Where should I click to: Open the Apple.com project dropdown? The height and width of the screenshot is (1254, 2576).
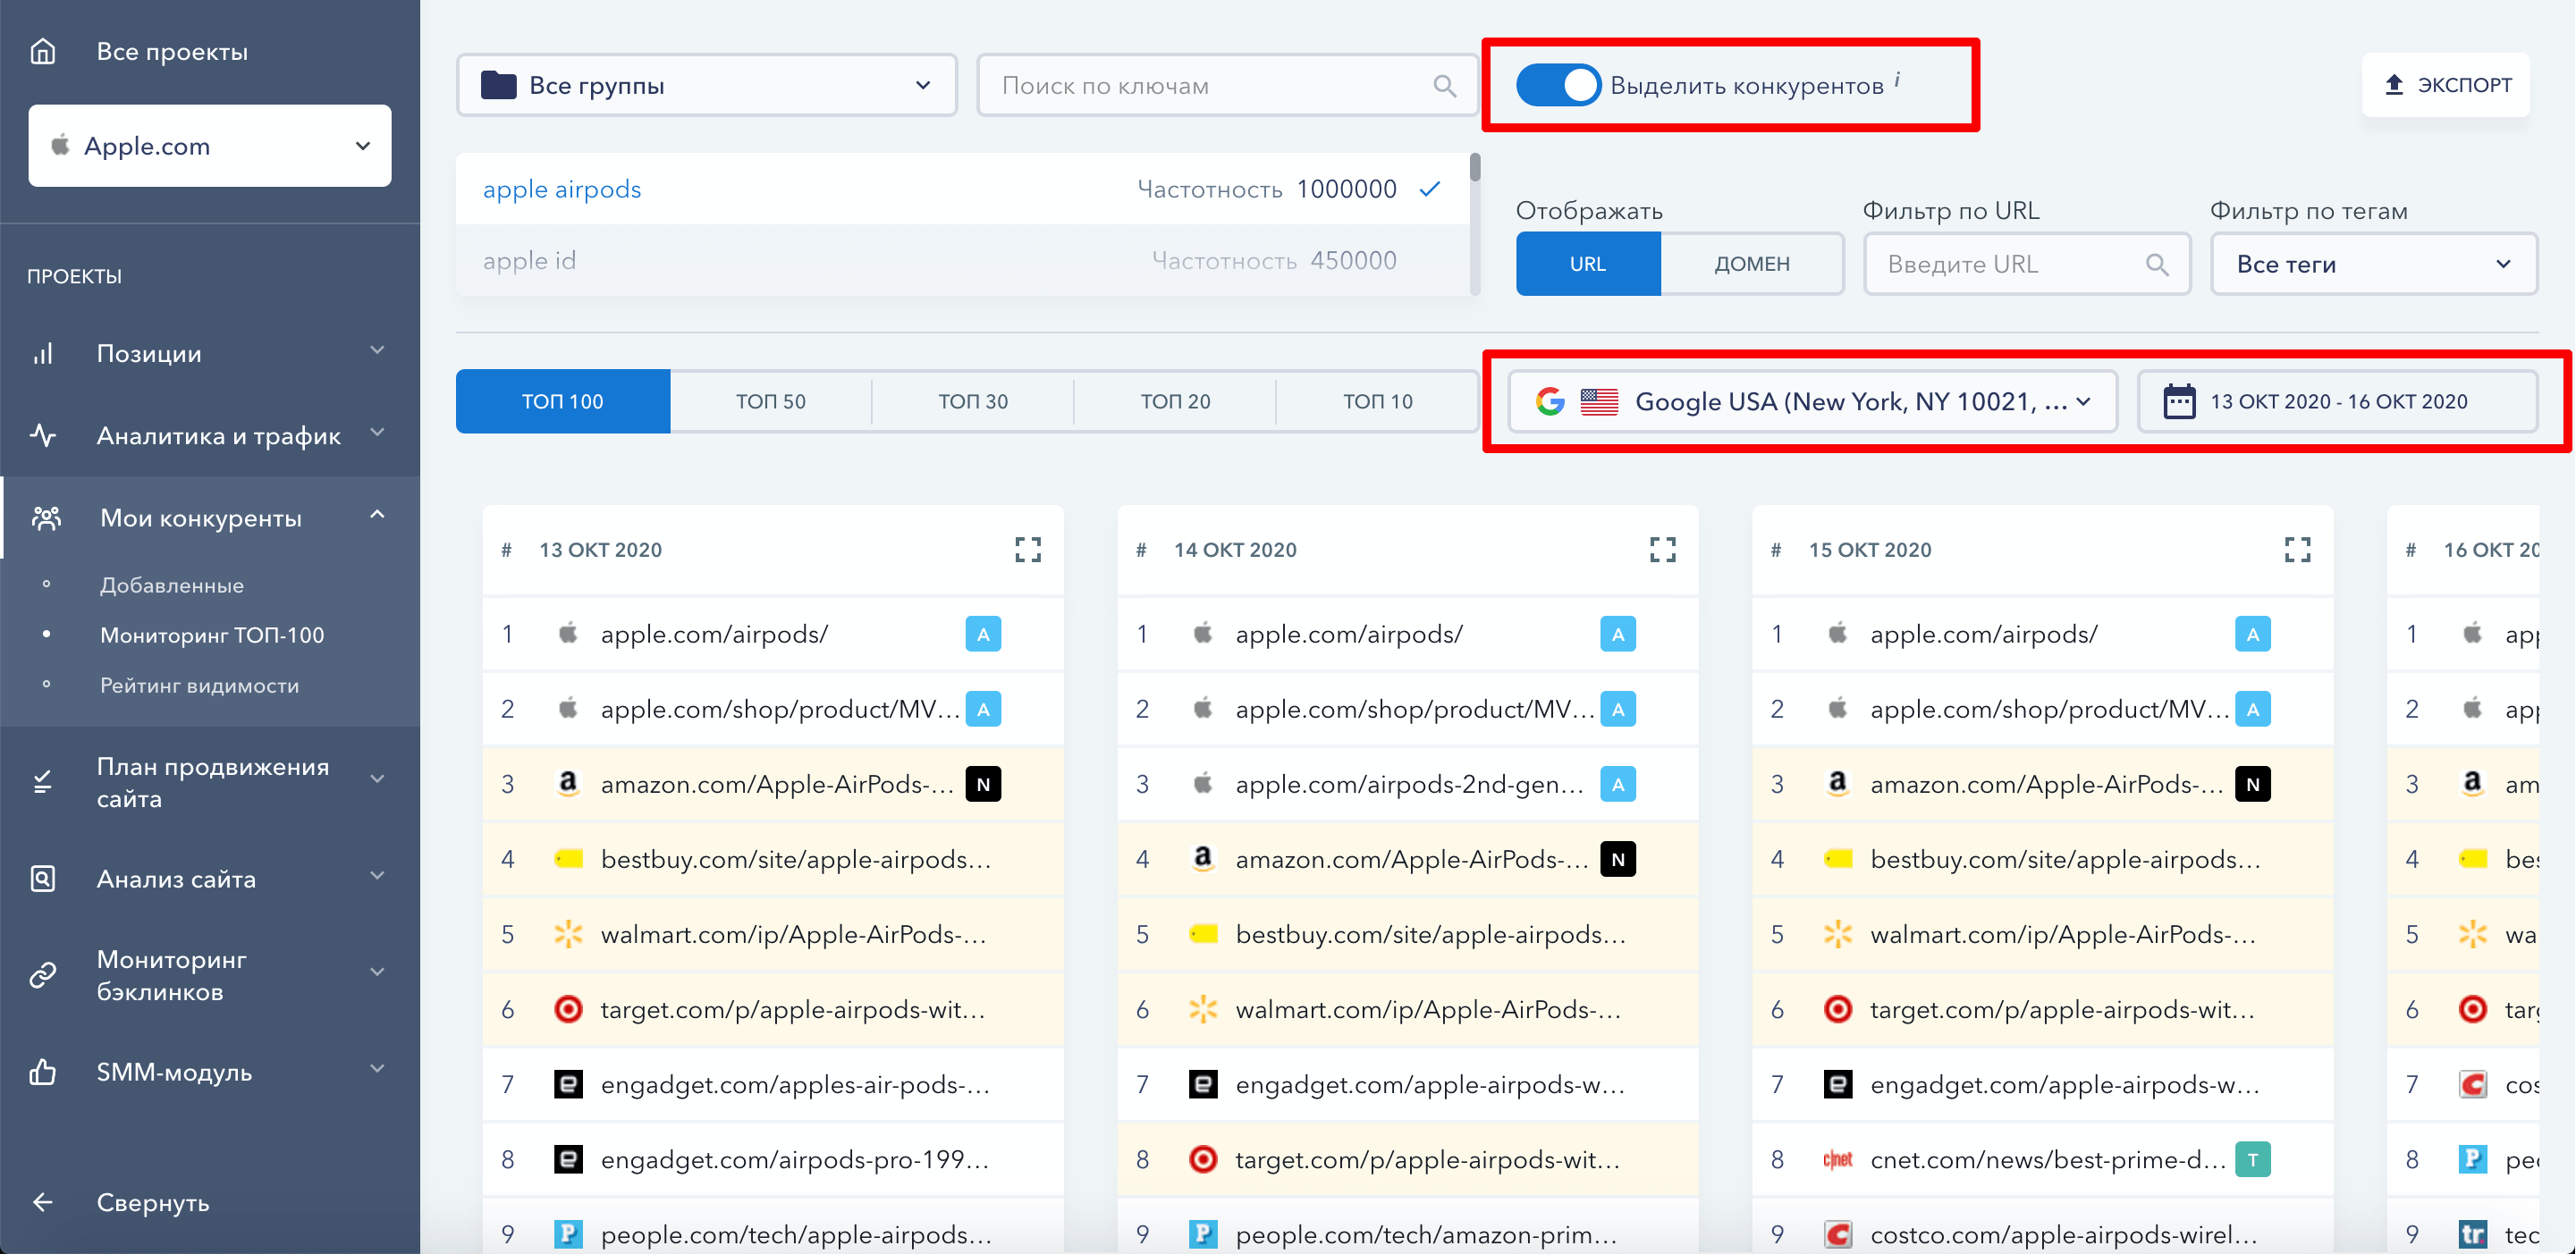[210, 146]
